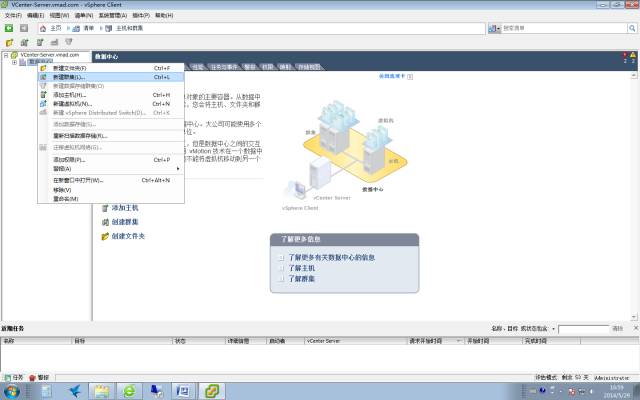Click the New Folder toolbar icon
Image resolution: width=640 pixels, height=400 pixels.
(x=9, y=42)
